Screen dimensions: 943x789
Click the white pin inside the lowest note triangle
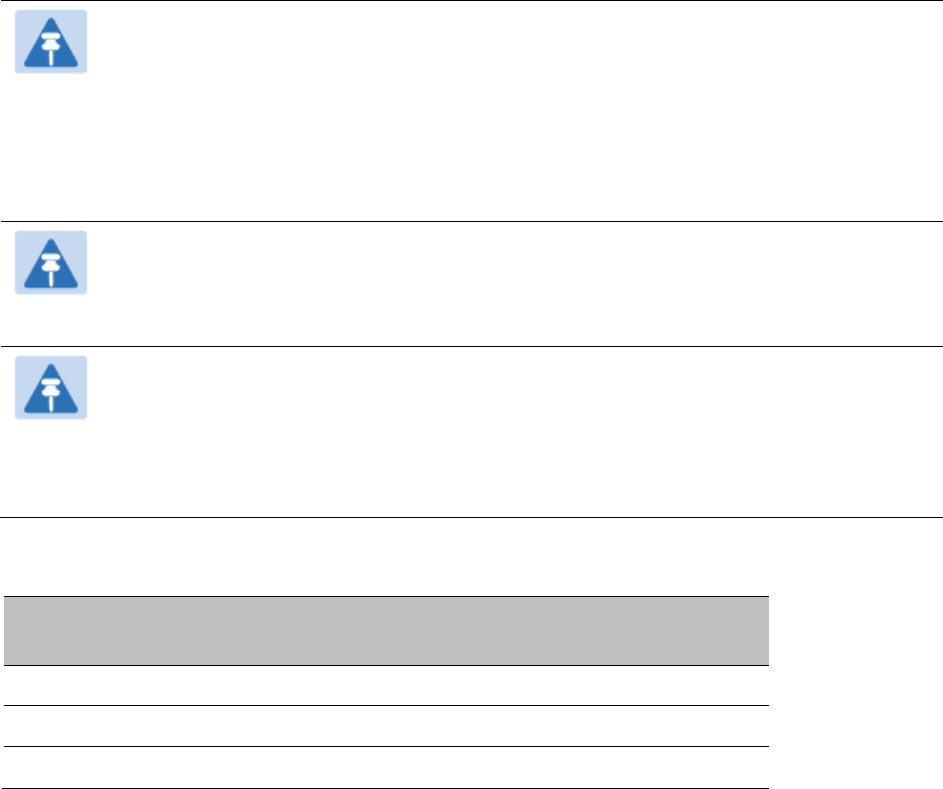51,393
